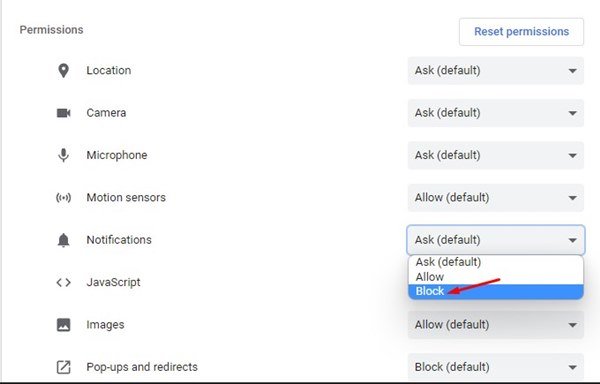Screen dimensions: 600x384
Task: Click the Camera icon
Action: click(64, 113)
